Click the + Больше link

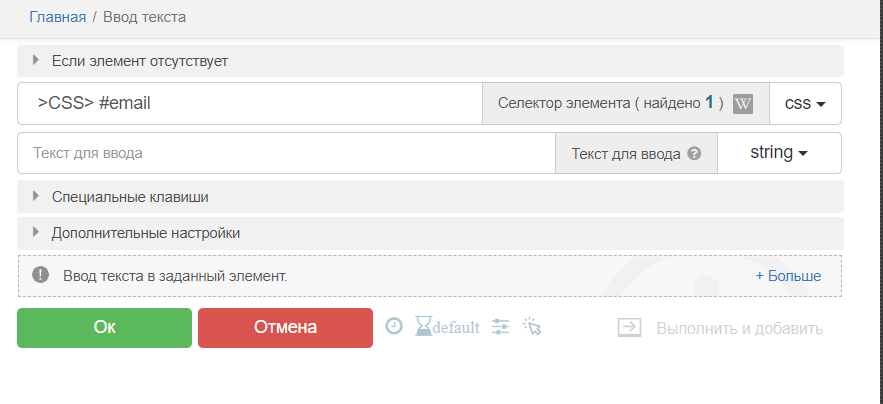click(788, 275)
